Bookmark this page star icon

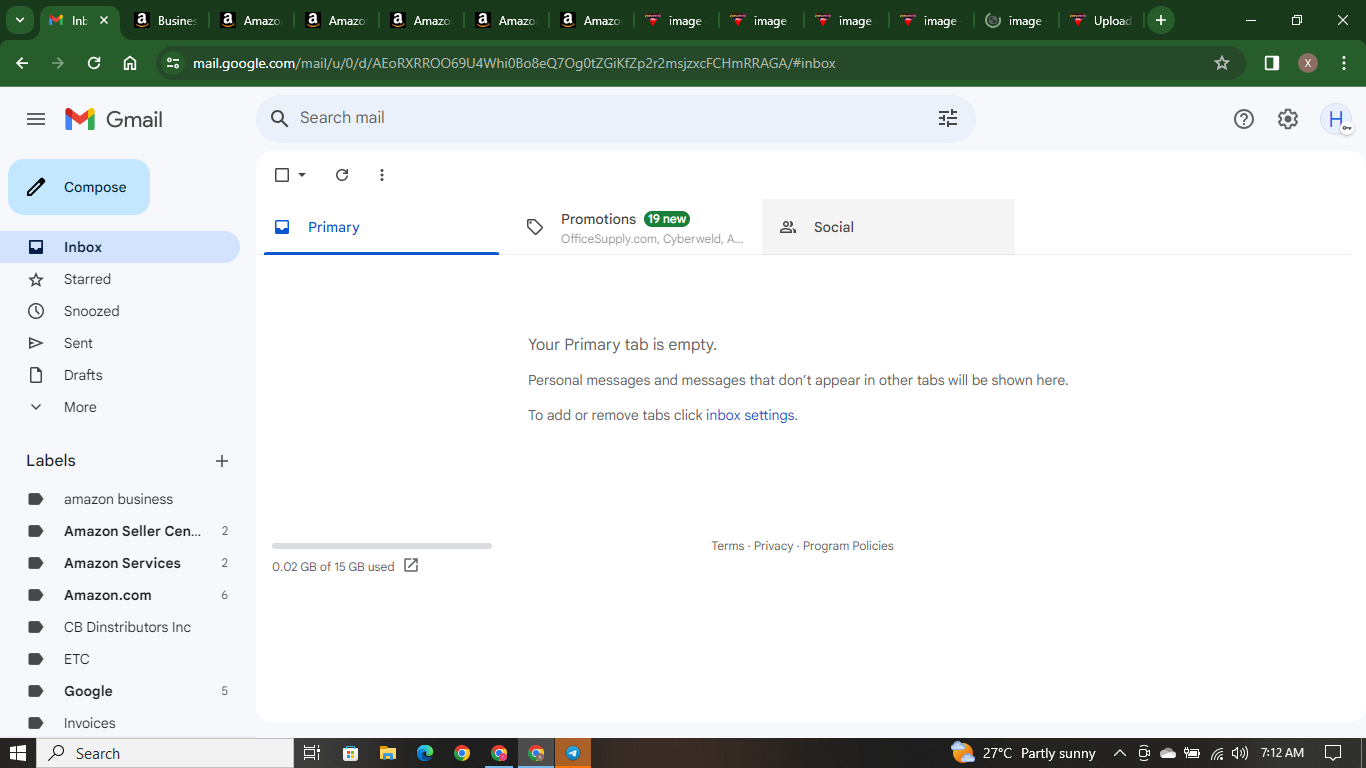[x=1222, y=63]
